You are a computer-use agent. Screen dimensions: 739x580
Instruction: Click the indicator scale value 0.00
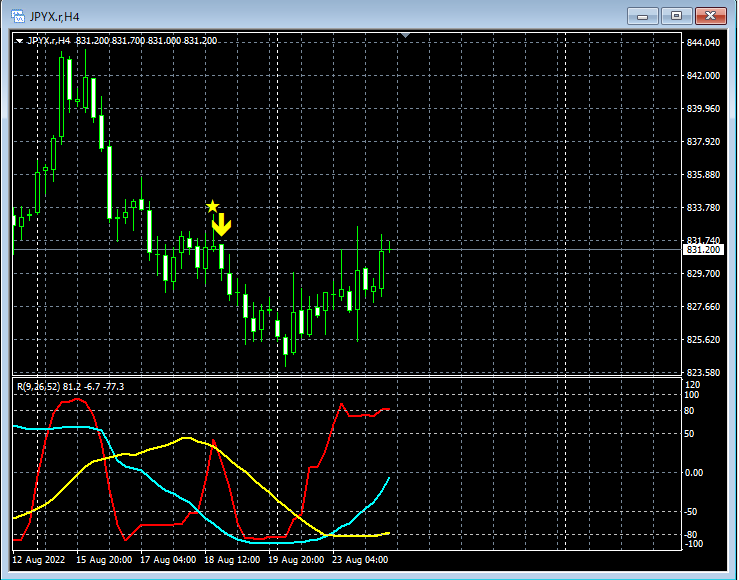pos(694,473)
